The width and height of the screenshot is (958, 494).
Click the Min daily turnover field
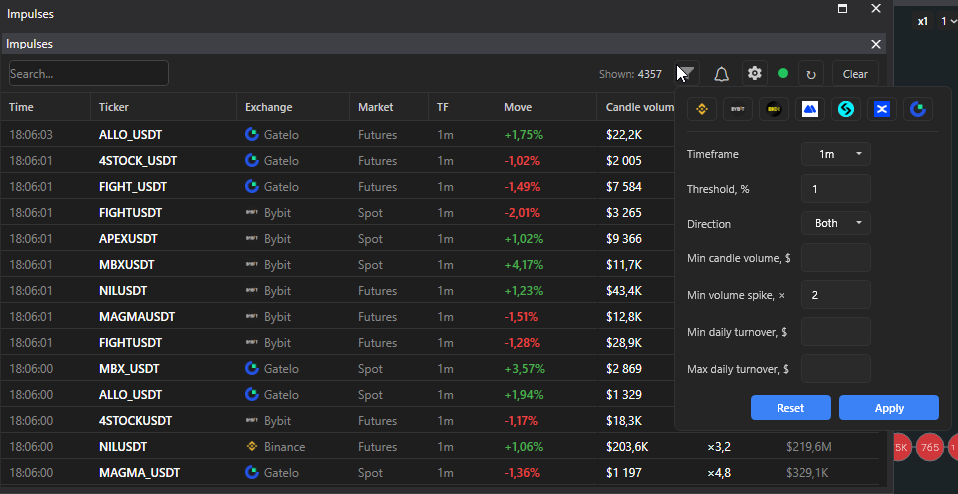[836, 332]
